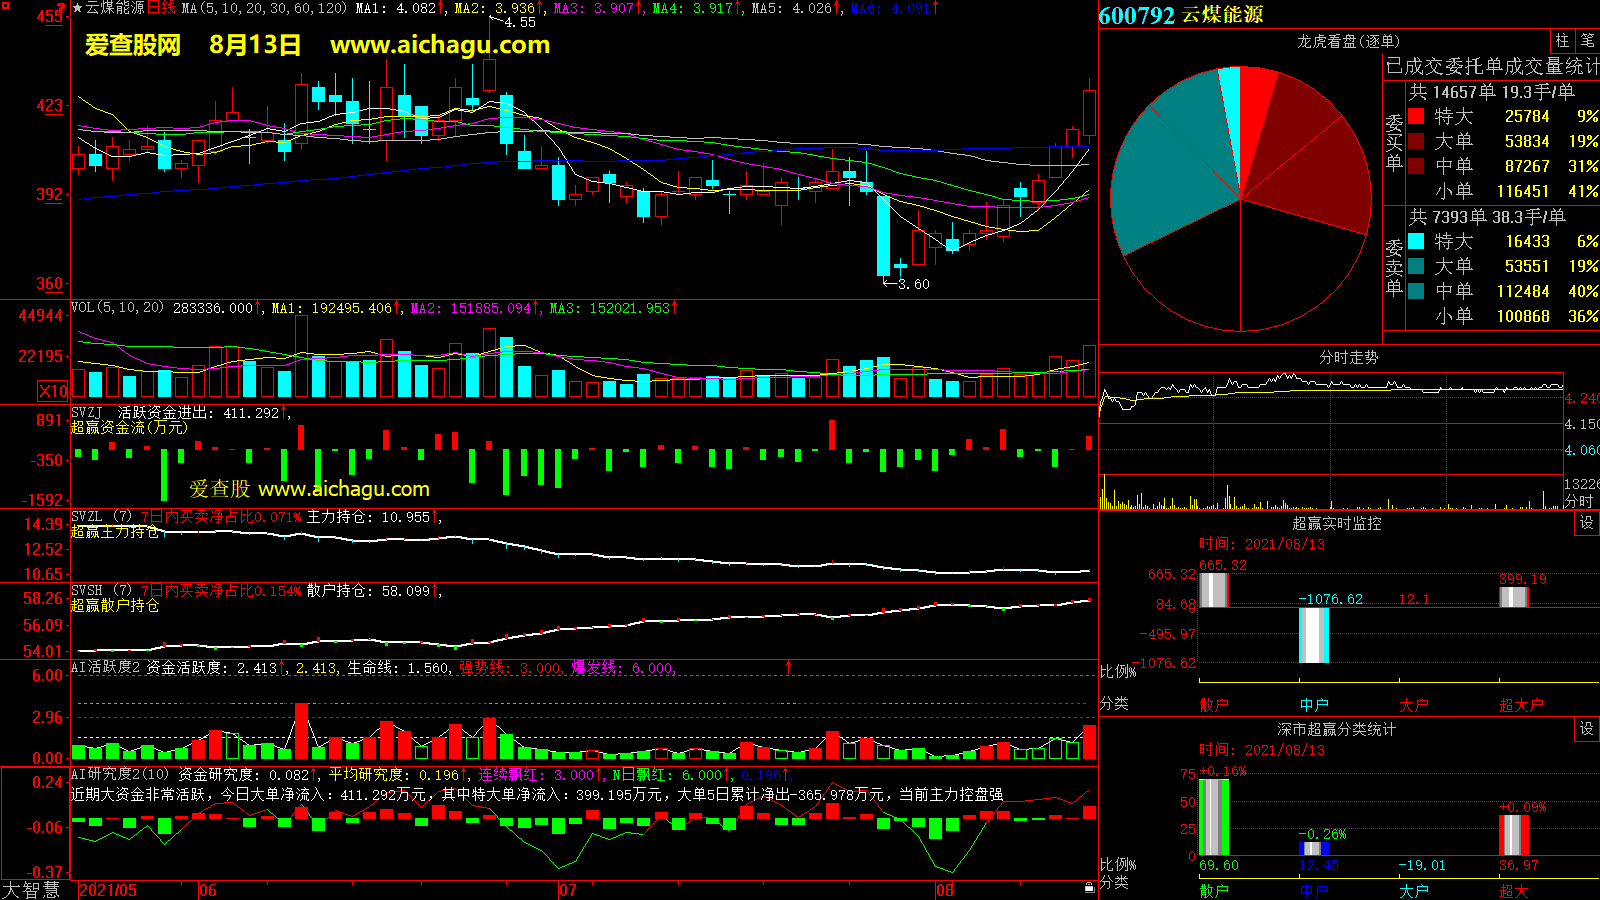
Task: Click the bright red 特大 buy-order swatch
Action: click(x=1416, y=116)
